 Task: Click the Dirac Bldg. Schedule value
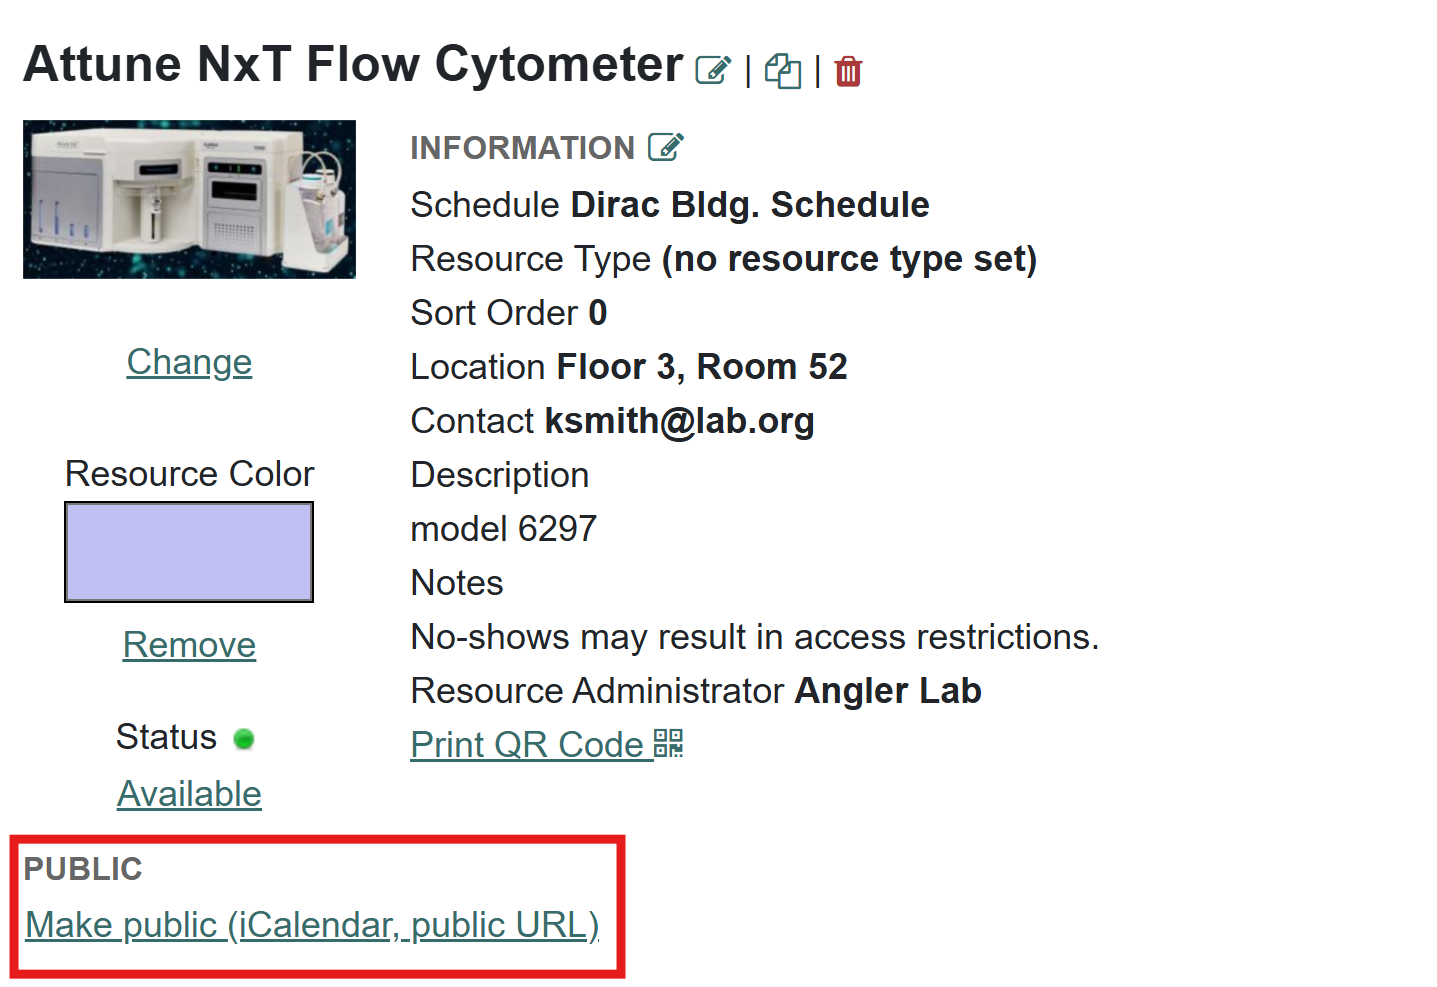(750, 205)
